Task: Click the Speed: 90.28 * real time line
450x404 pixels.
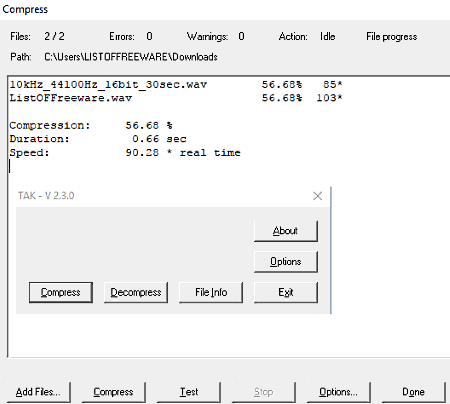Action: tap(125, 153)
